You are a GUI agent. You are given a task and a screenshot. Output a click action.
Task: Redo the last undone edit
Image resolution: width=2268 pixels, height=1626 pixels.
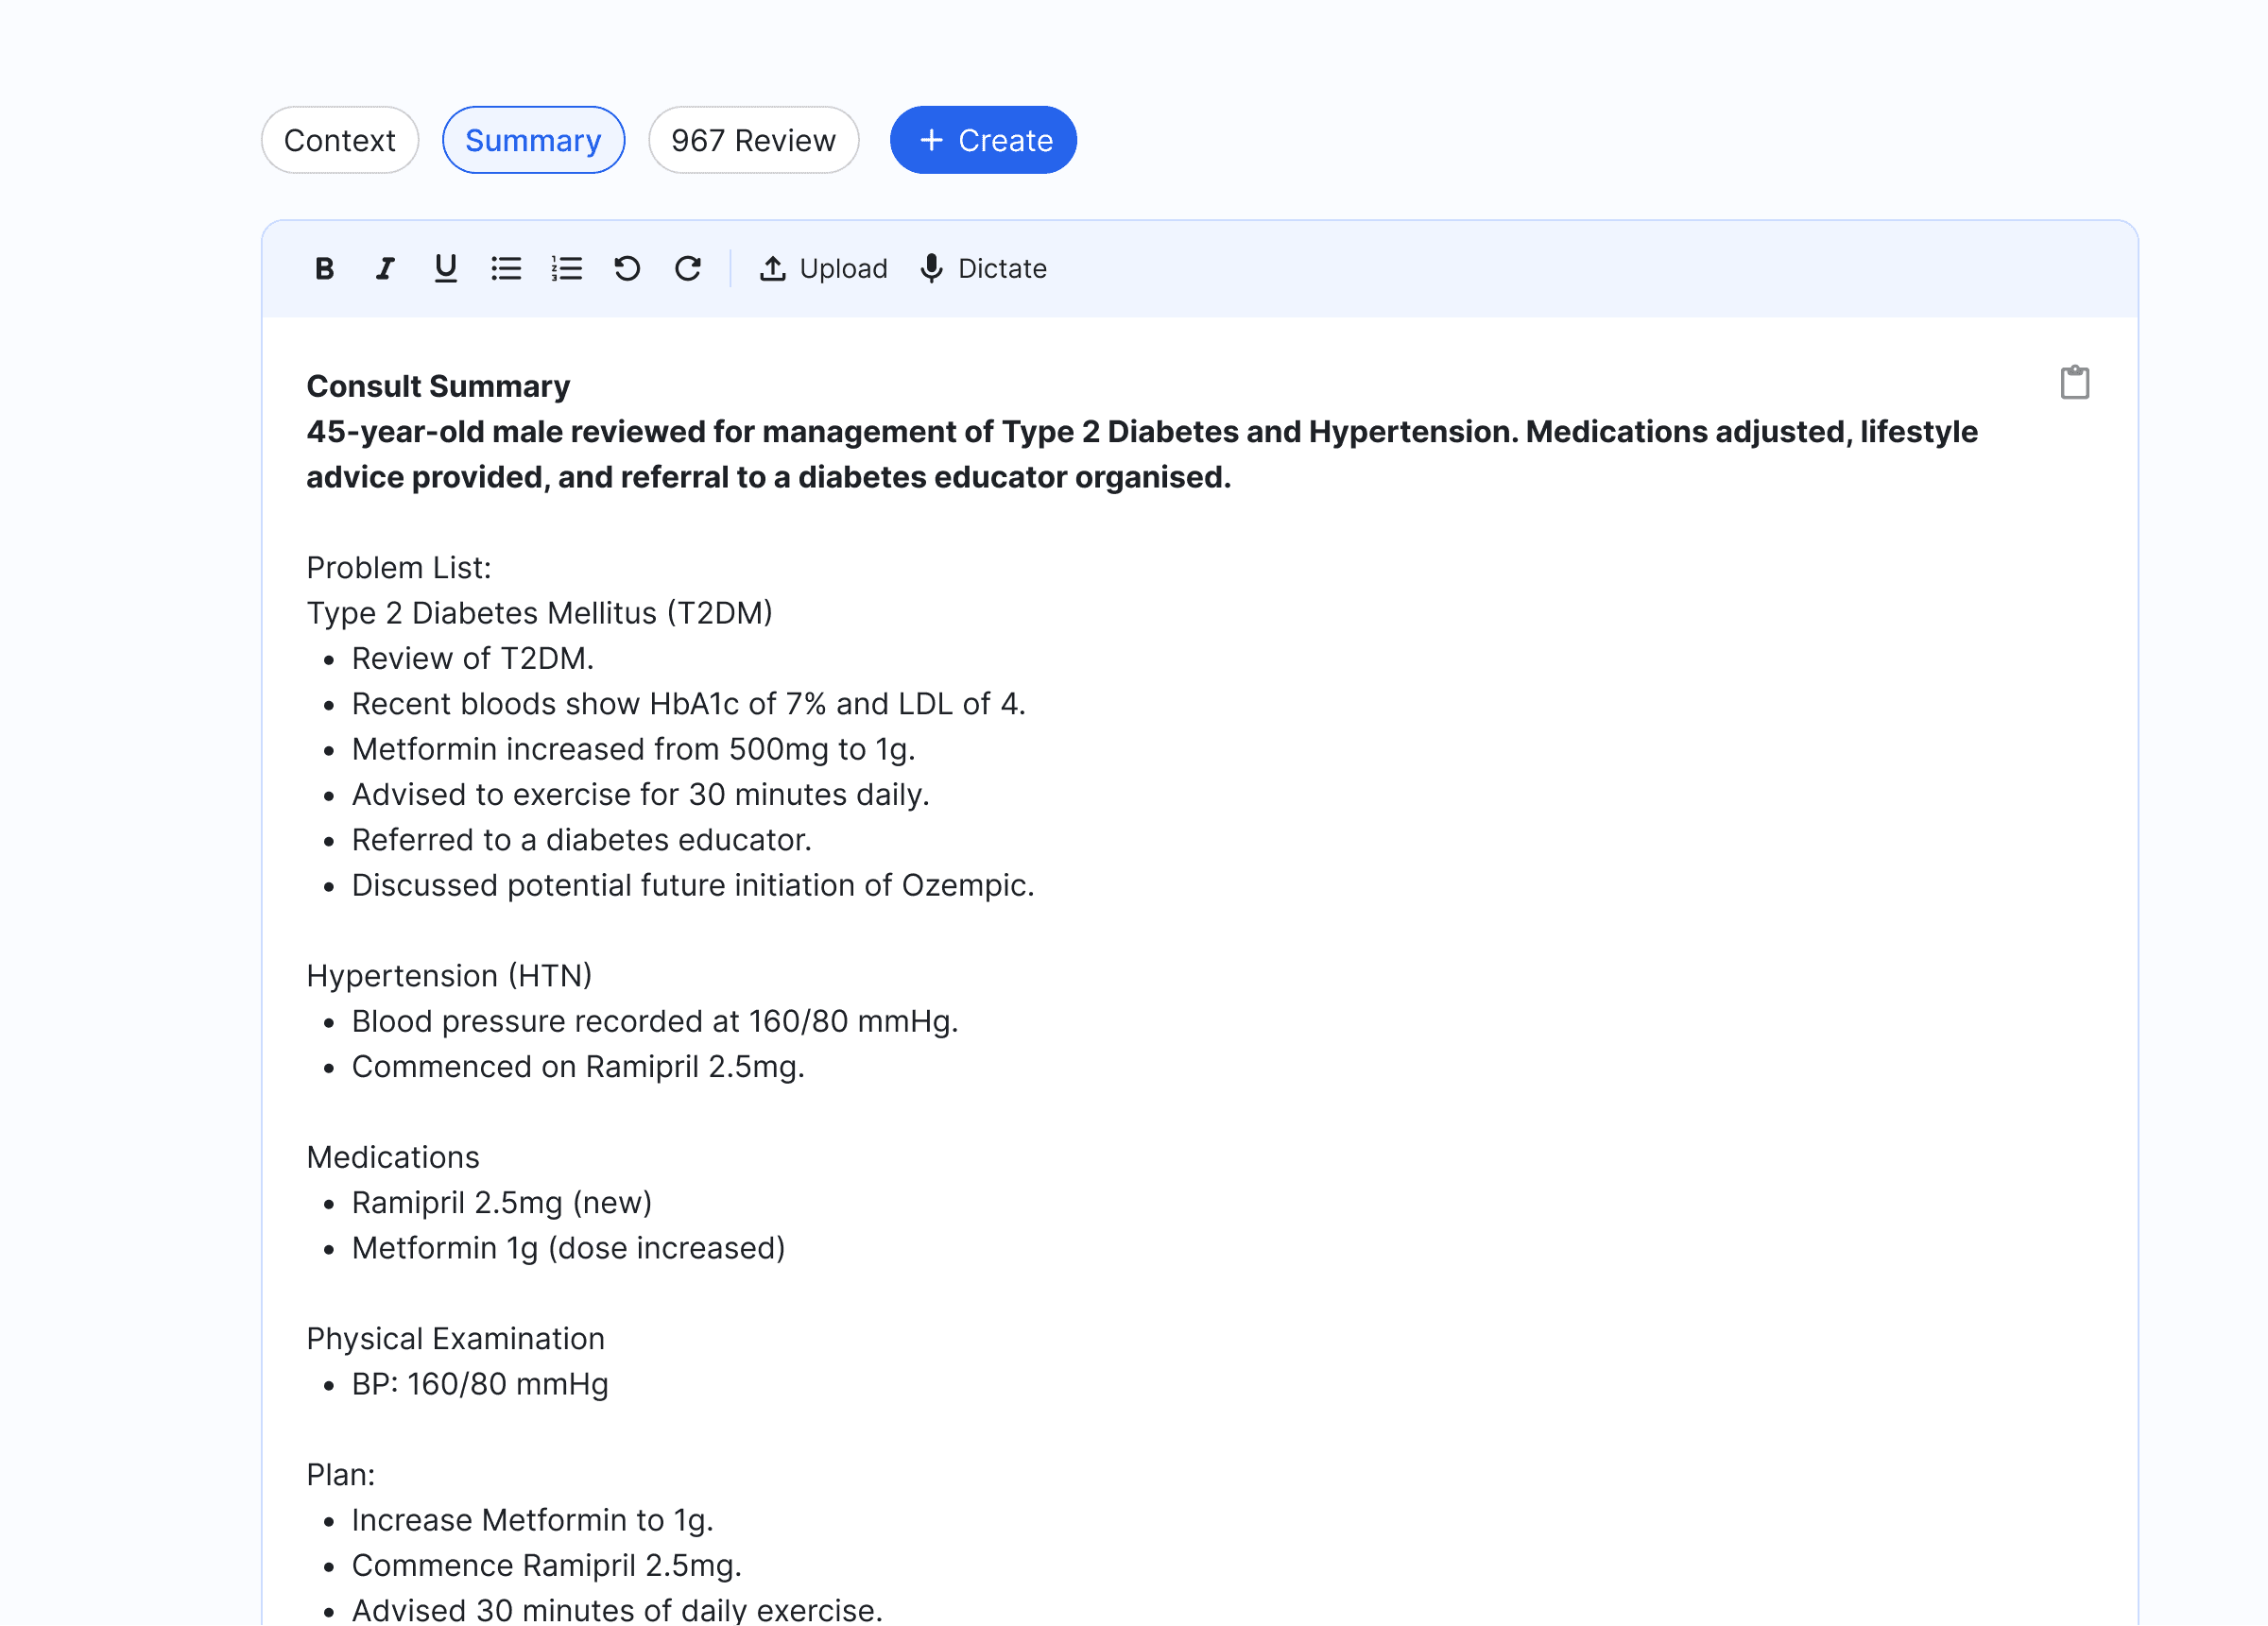pos(688,268)
